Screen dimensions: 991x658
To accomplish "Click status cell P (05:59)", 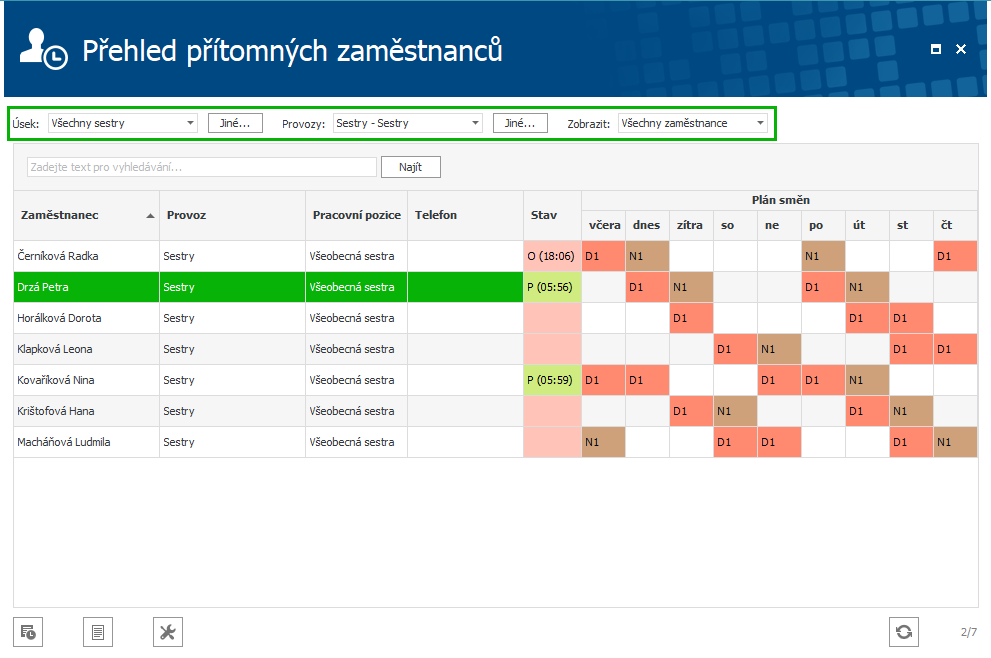I will coord(552,380).
